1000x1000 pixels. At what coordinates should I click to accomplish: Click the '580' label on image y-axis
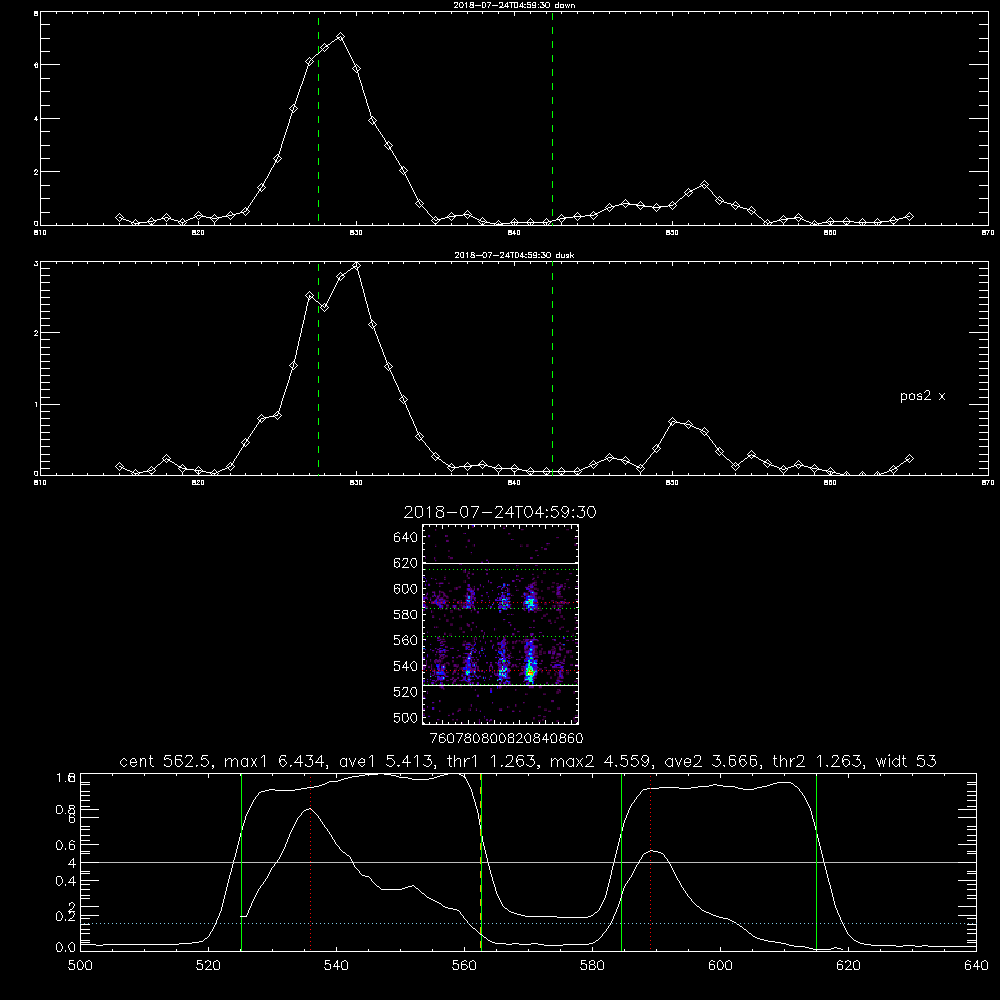[406, 615]
